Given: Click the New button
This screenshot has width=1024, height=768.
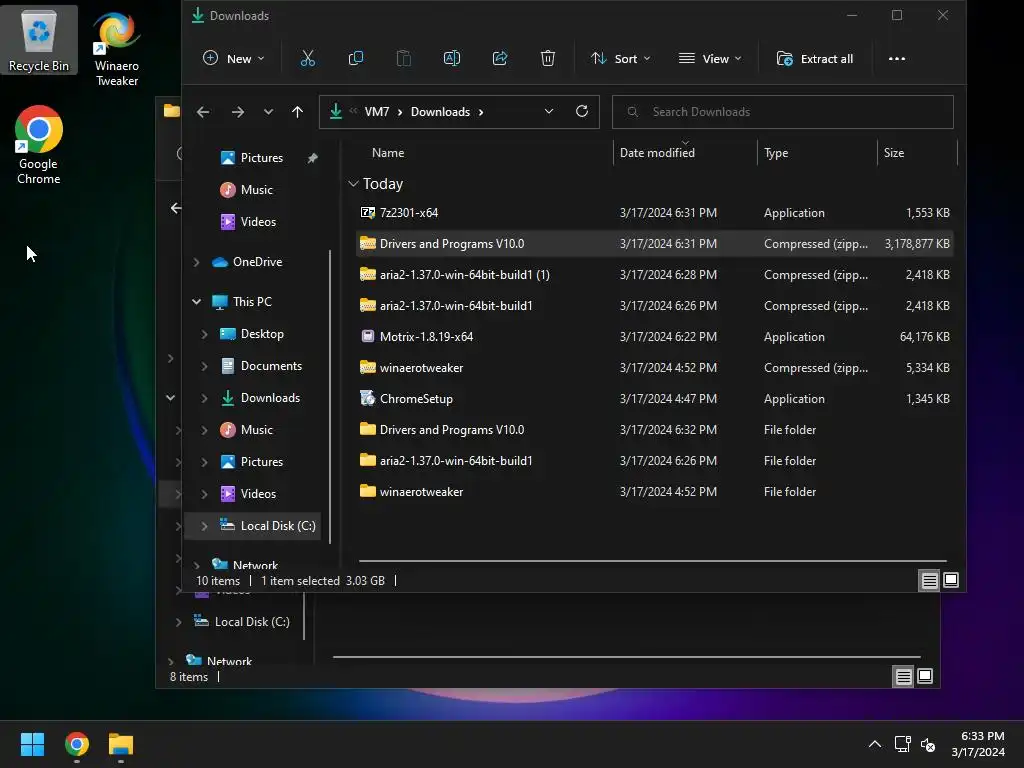Looking at the screenshot, I should [x=234, y=59].
